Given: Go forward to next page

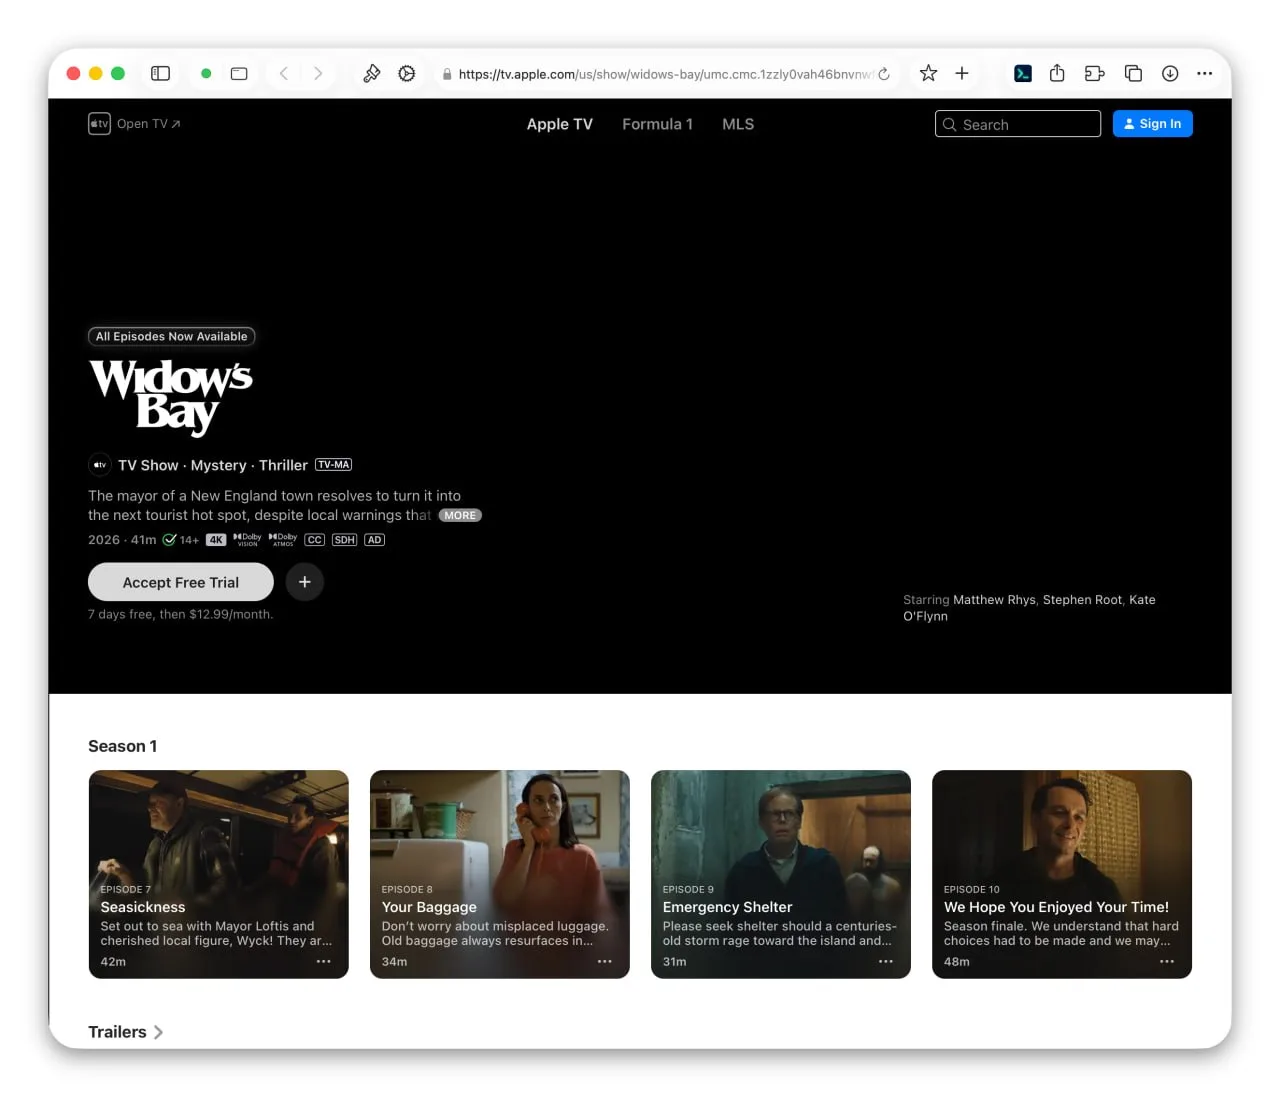Looking at the screenshot, I should click(x=318, y=73).
